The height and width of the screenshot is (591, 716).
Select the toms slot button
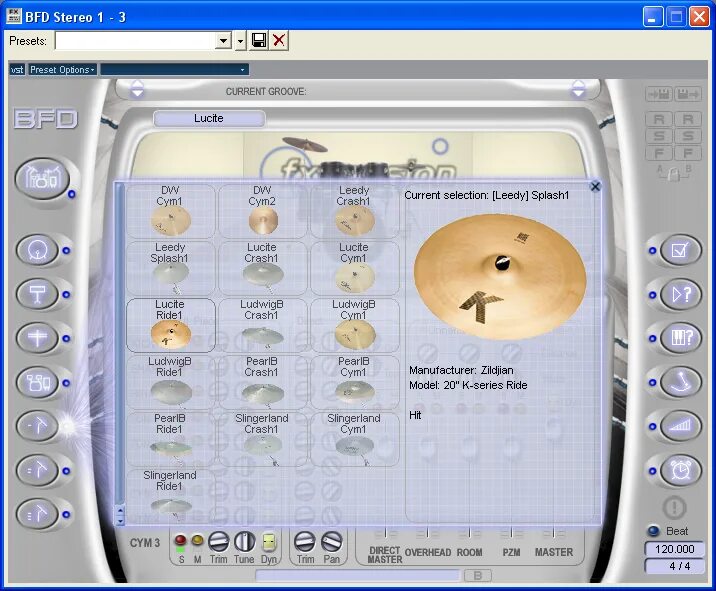(37, 382)
